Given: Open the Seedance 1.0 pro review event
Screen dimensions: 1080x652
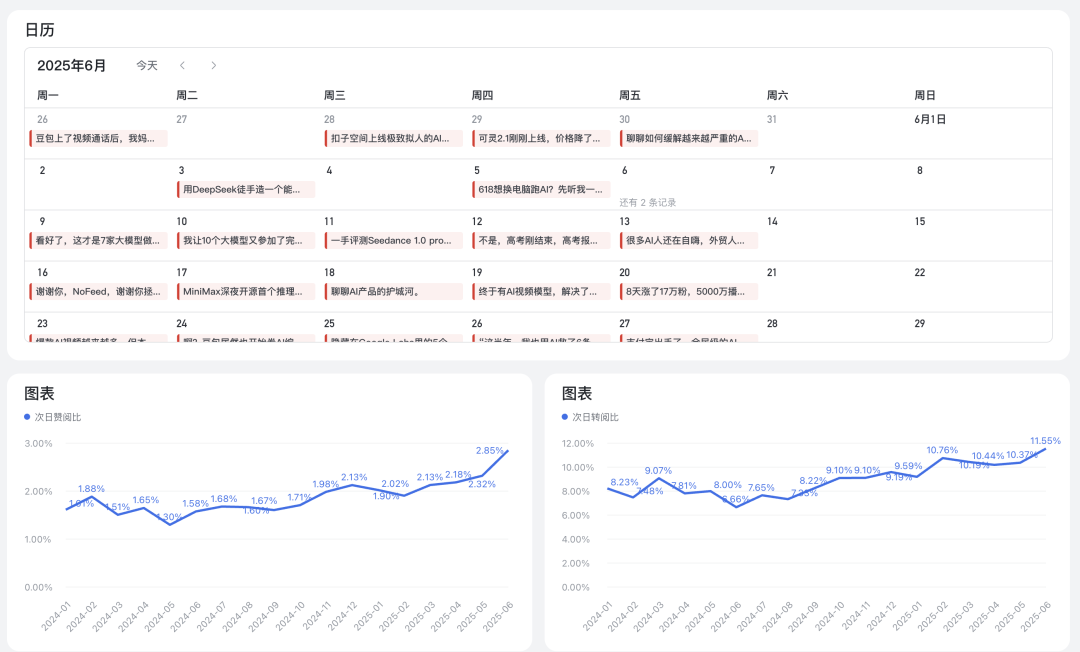Looking at the screenshot, I should tap(394, 241).
